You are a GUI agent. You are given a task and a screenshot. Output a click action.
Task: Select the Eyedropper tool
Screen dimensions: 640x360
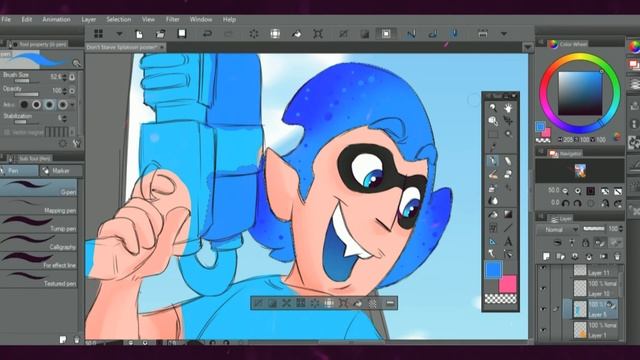(x=493, y=147)
